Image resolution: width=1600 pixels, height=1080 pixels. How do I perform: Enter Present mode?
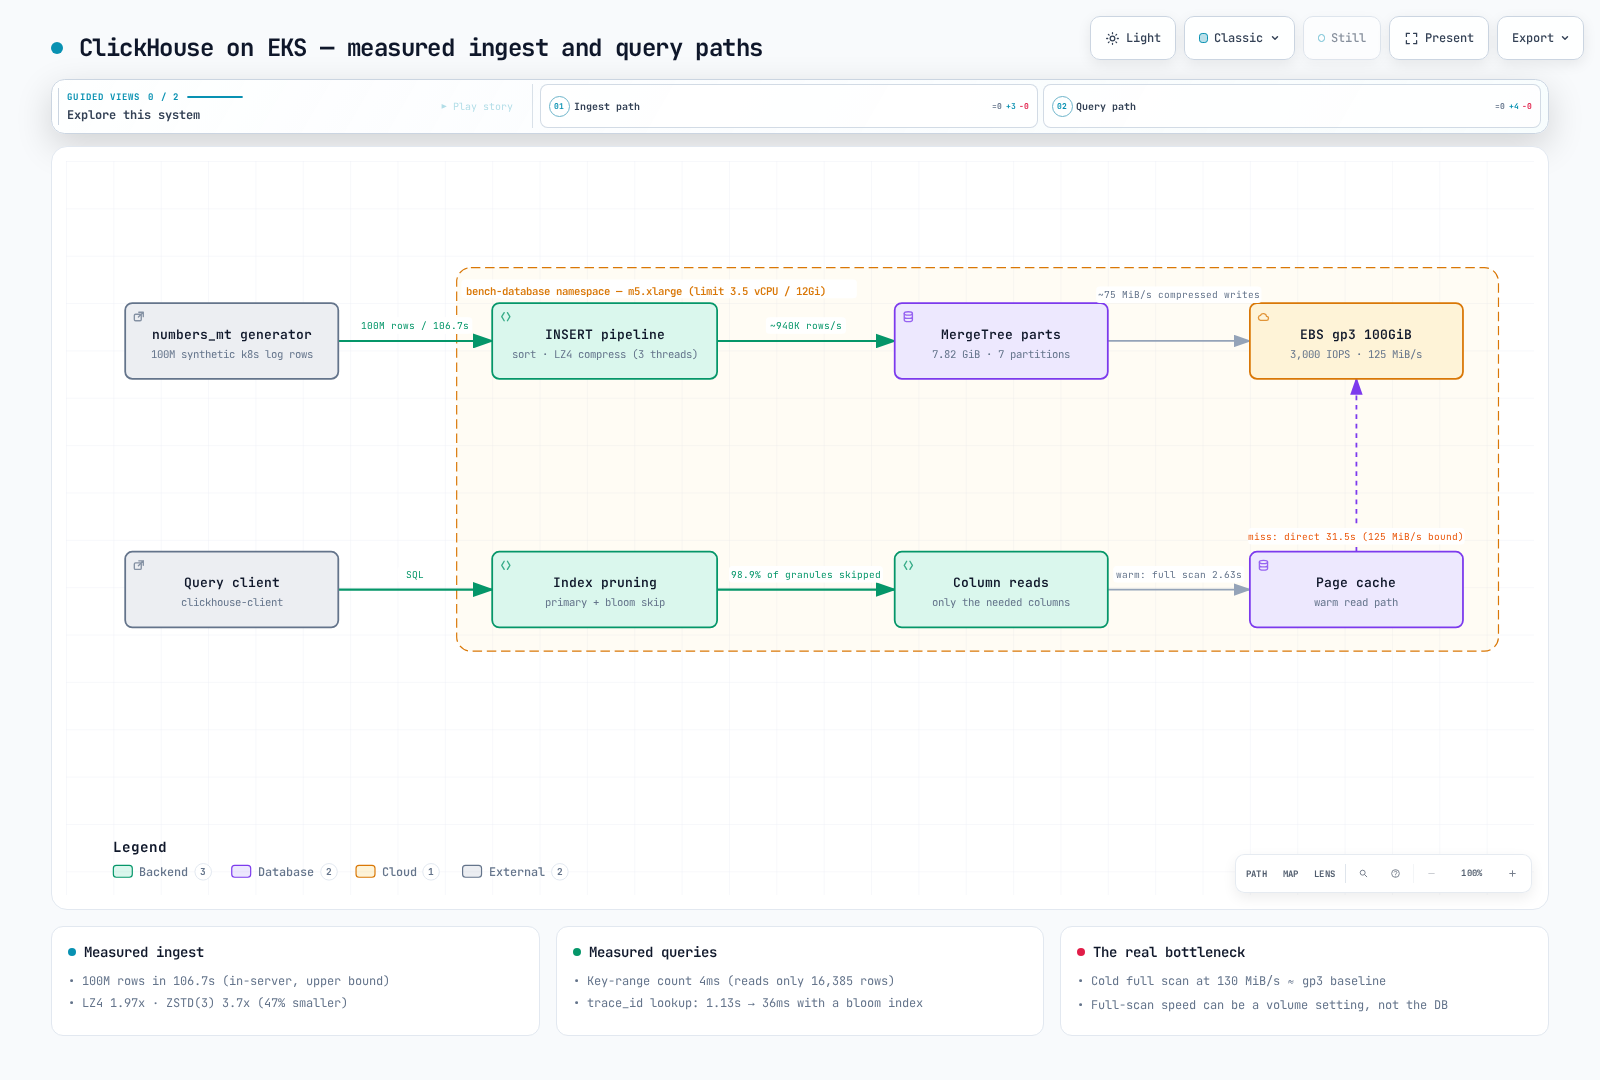tap(1439, 38)
